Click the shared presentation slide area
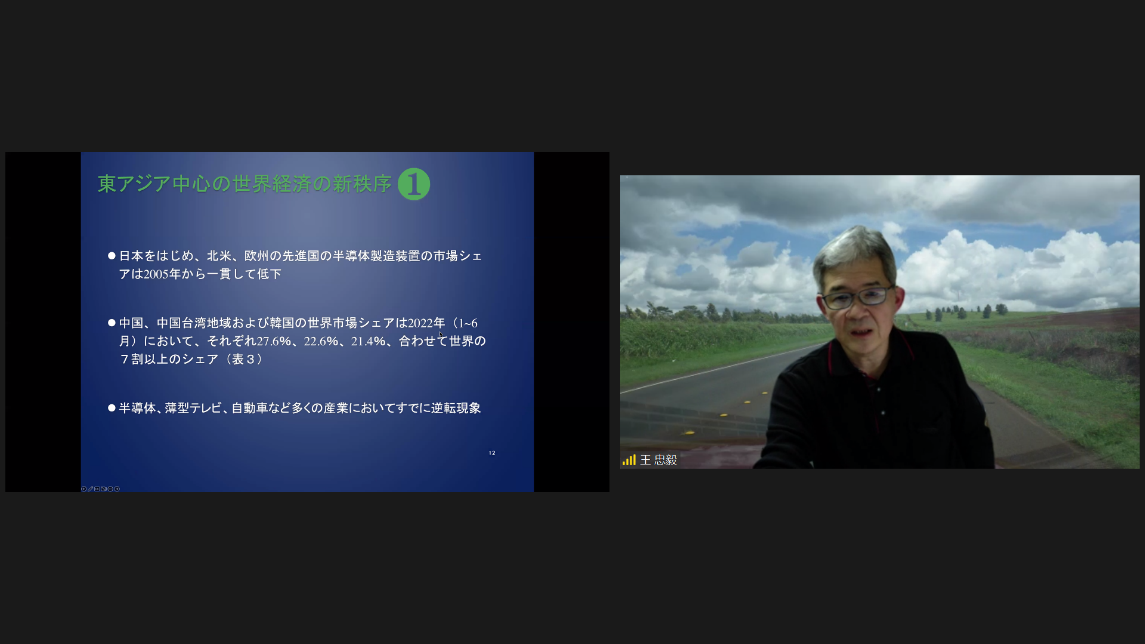 tap(307, 321)
